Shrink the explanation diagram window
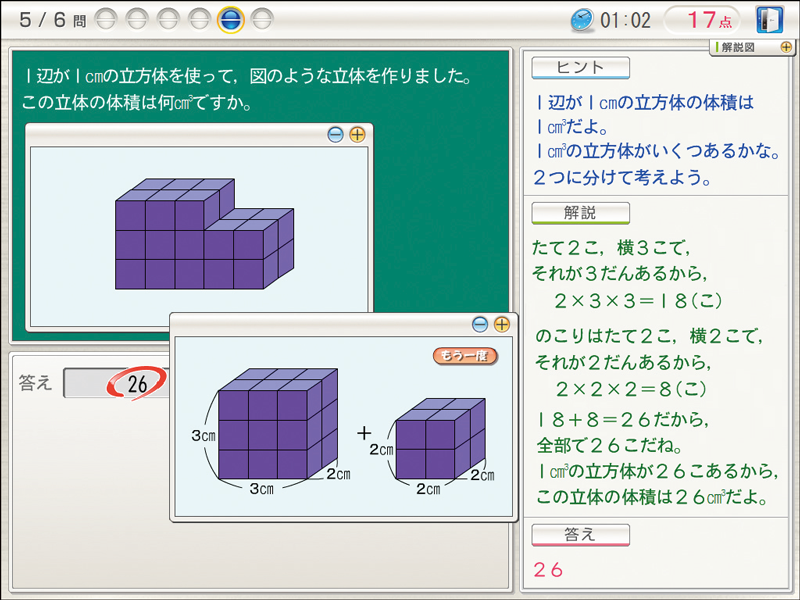 click(x=480, y=324)
